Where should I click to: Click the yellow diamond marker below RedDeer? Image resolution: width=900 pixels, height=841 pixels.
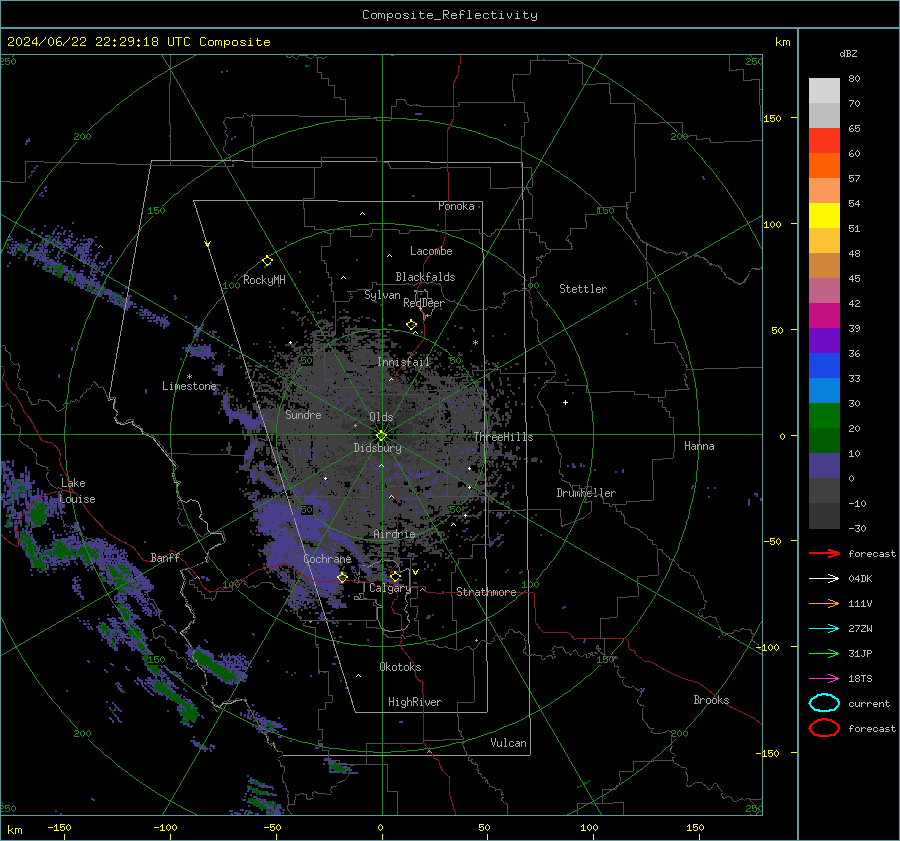point(411,325)
